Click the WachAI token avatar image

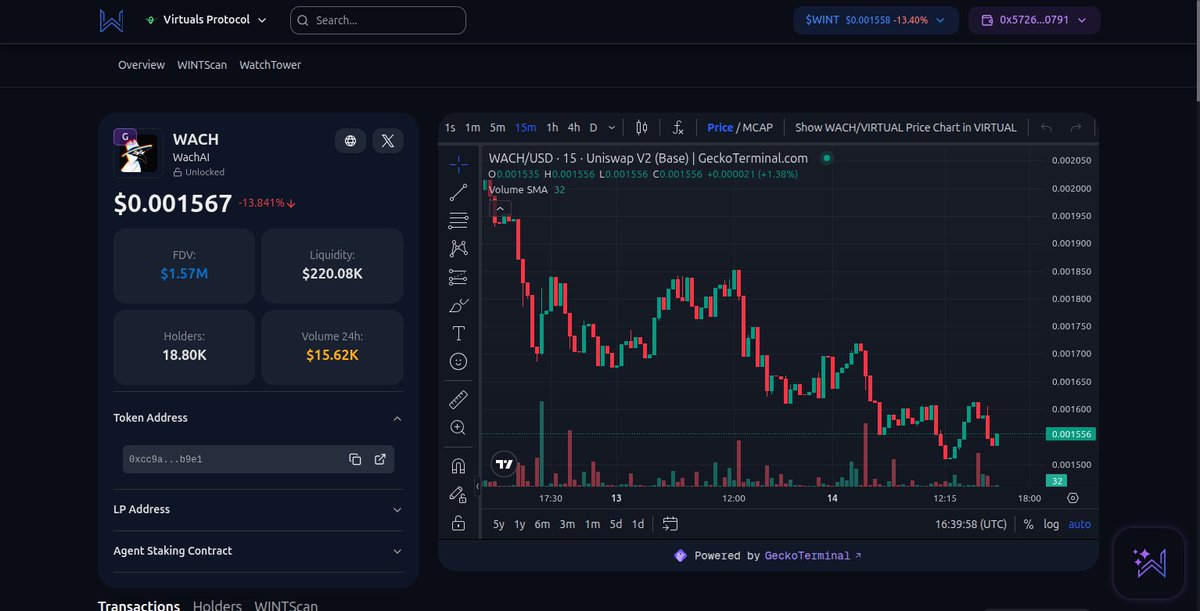click(136, 154)
